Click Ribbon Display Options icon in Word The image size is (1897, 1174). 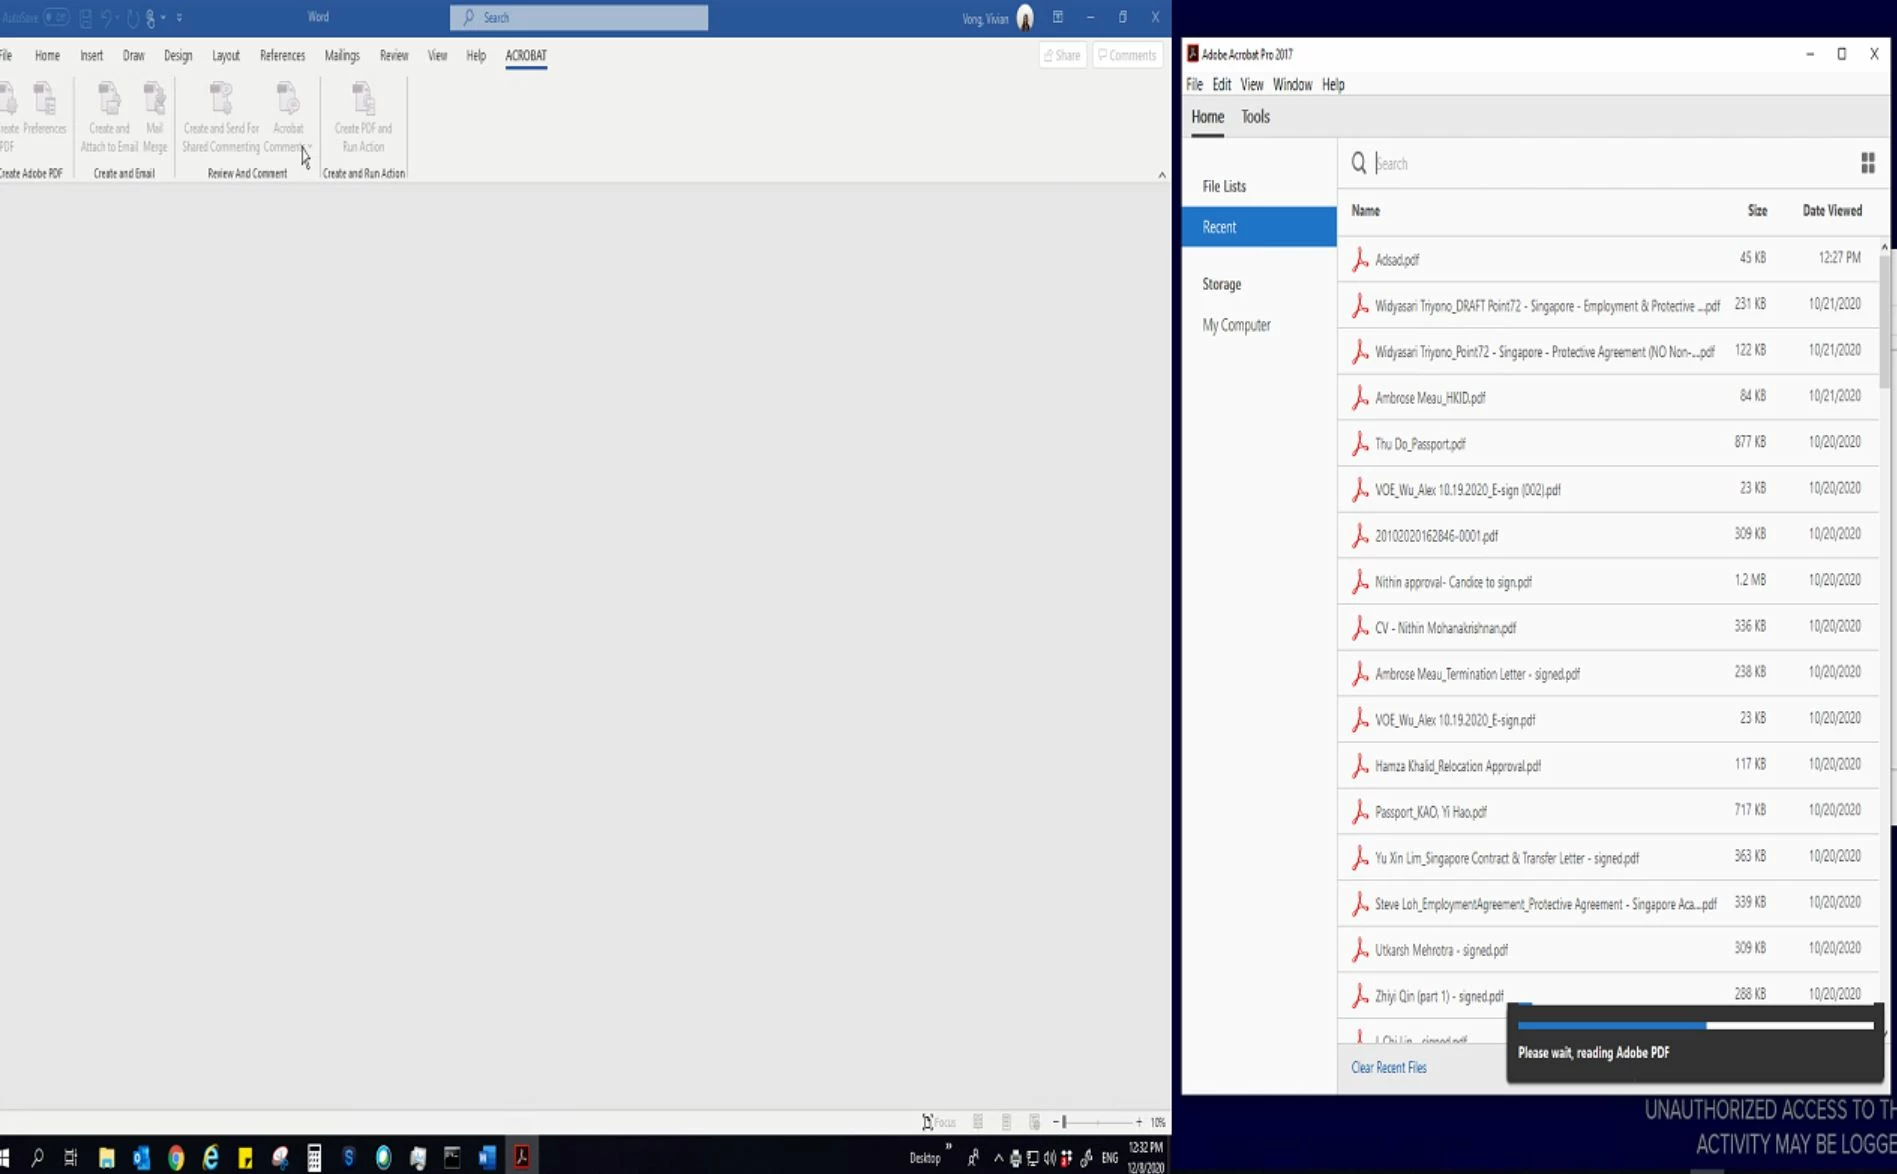[x=1057, y=17]
